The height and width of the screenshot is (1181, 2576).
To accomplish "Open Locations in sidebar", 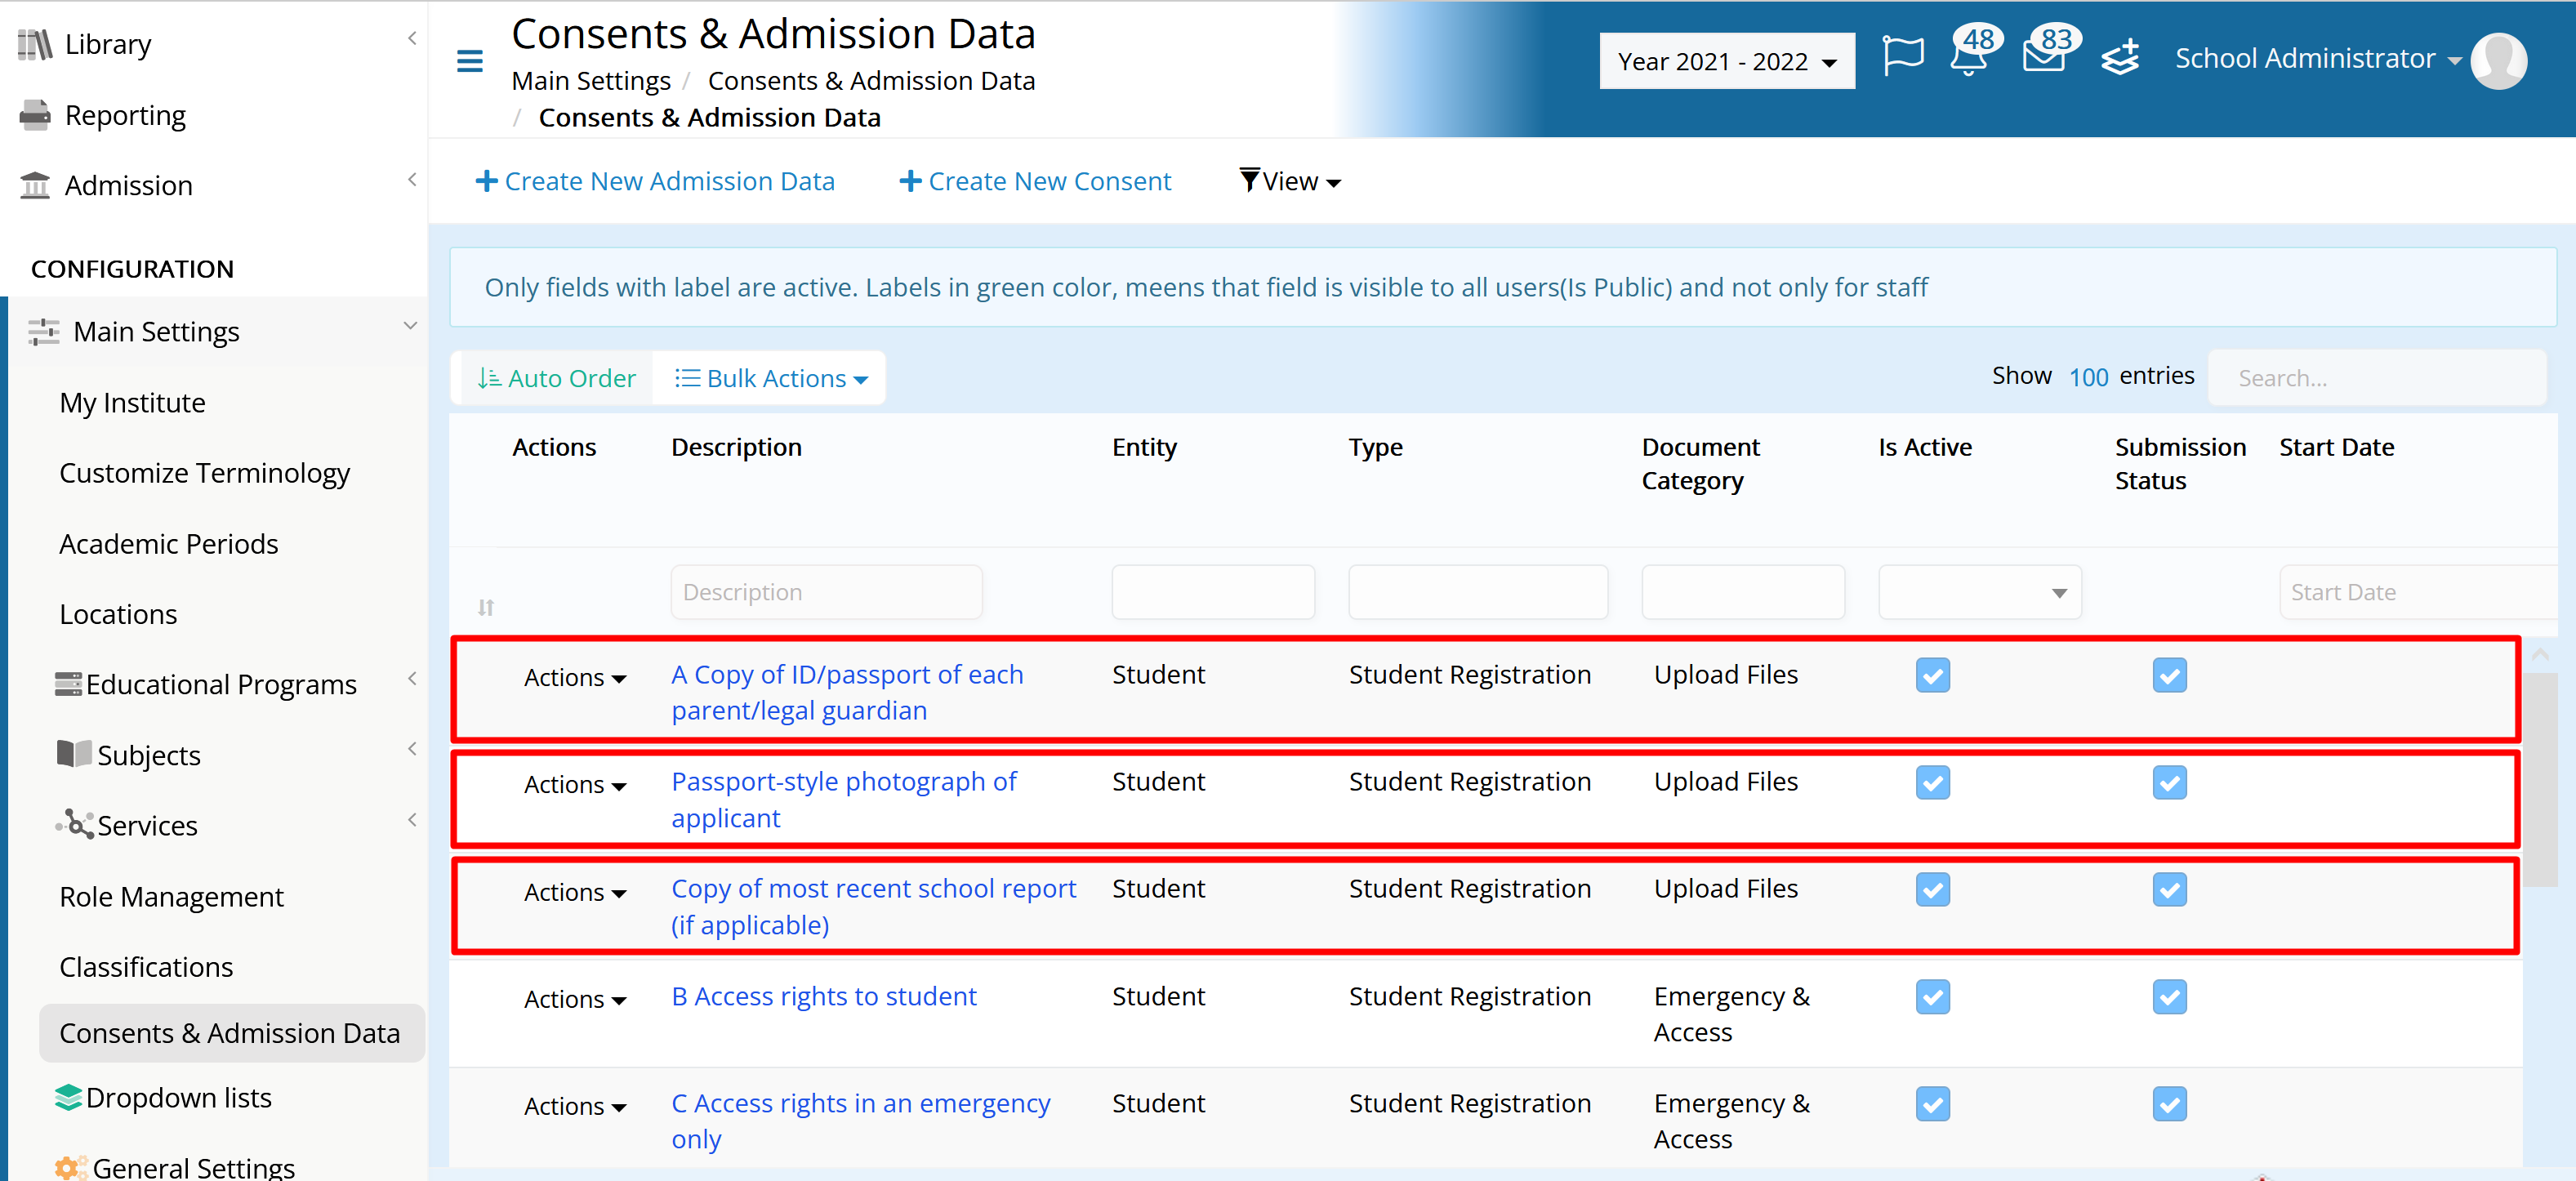I will coord(118,614).
